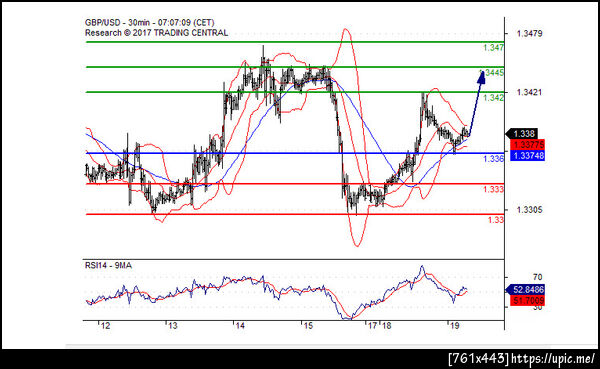Click the Research 2017 TRADING CENTRAL text
This screenshot has height=369, width=600.
pyautogui.click(x=157, y=33)
